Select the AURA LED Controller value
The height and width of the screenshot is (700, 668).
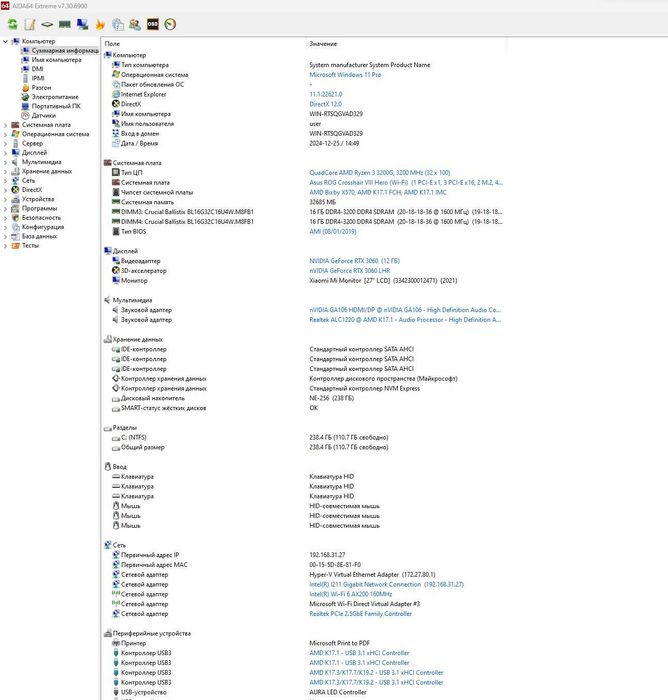(x=338, y=692)
